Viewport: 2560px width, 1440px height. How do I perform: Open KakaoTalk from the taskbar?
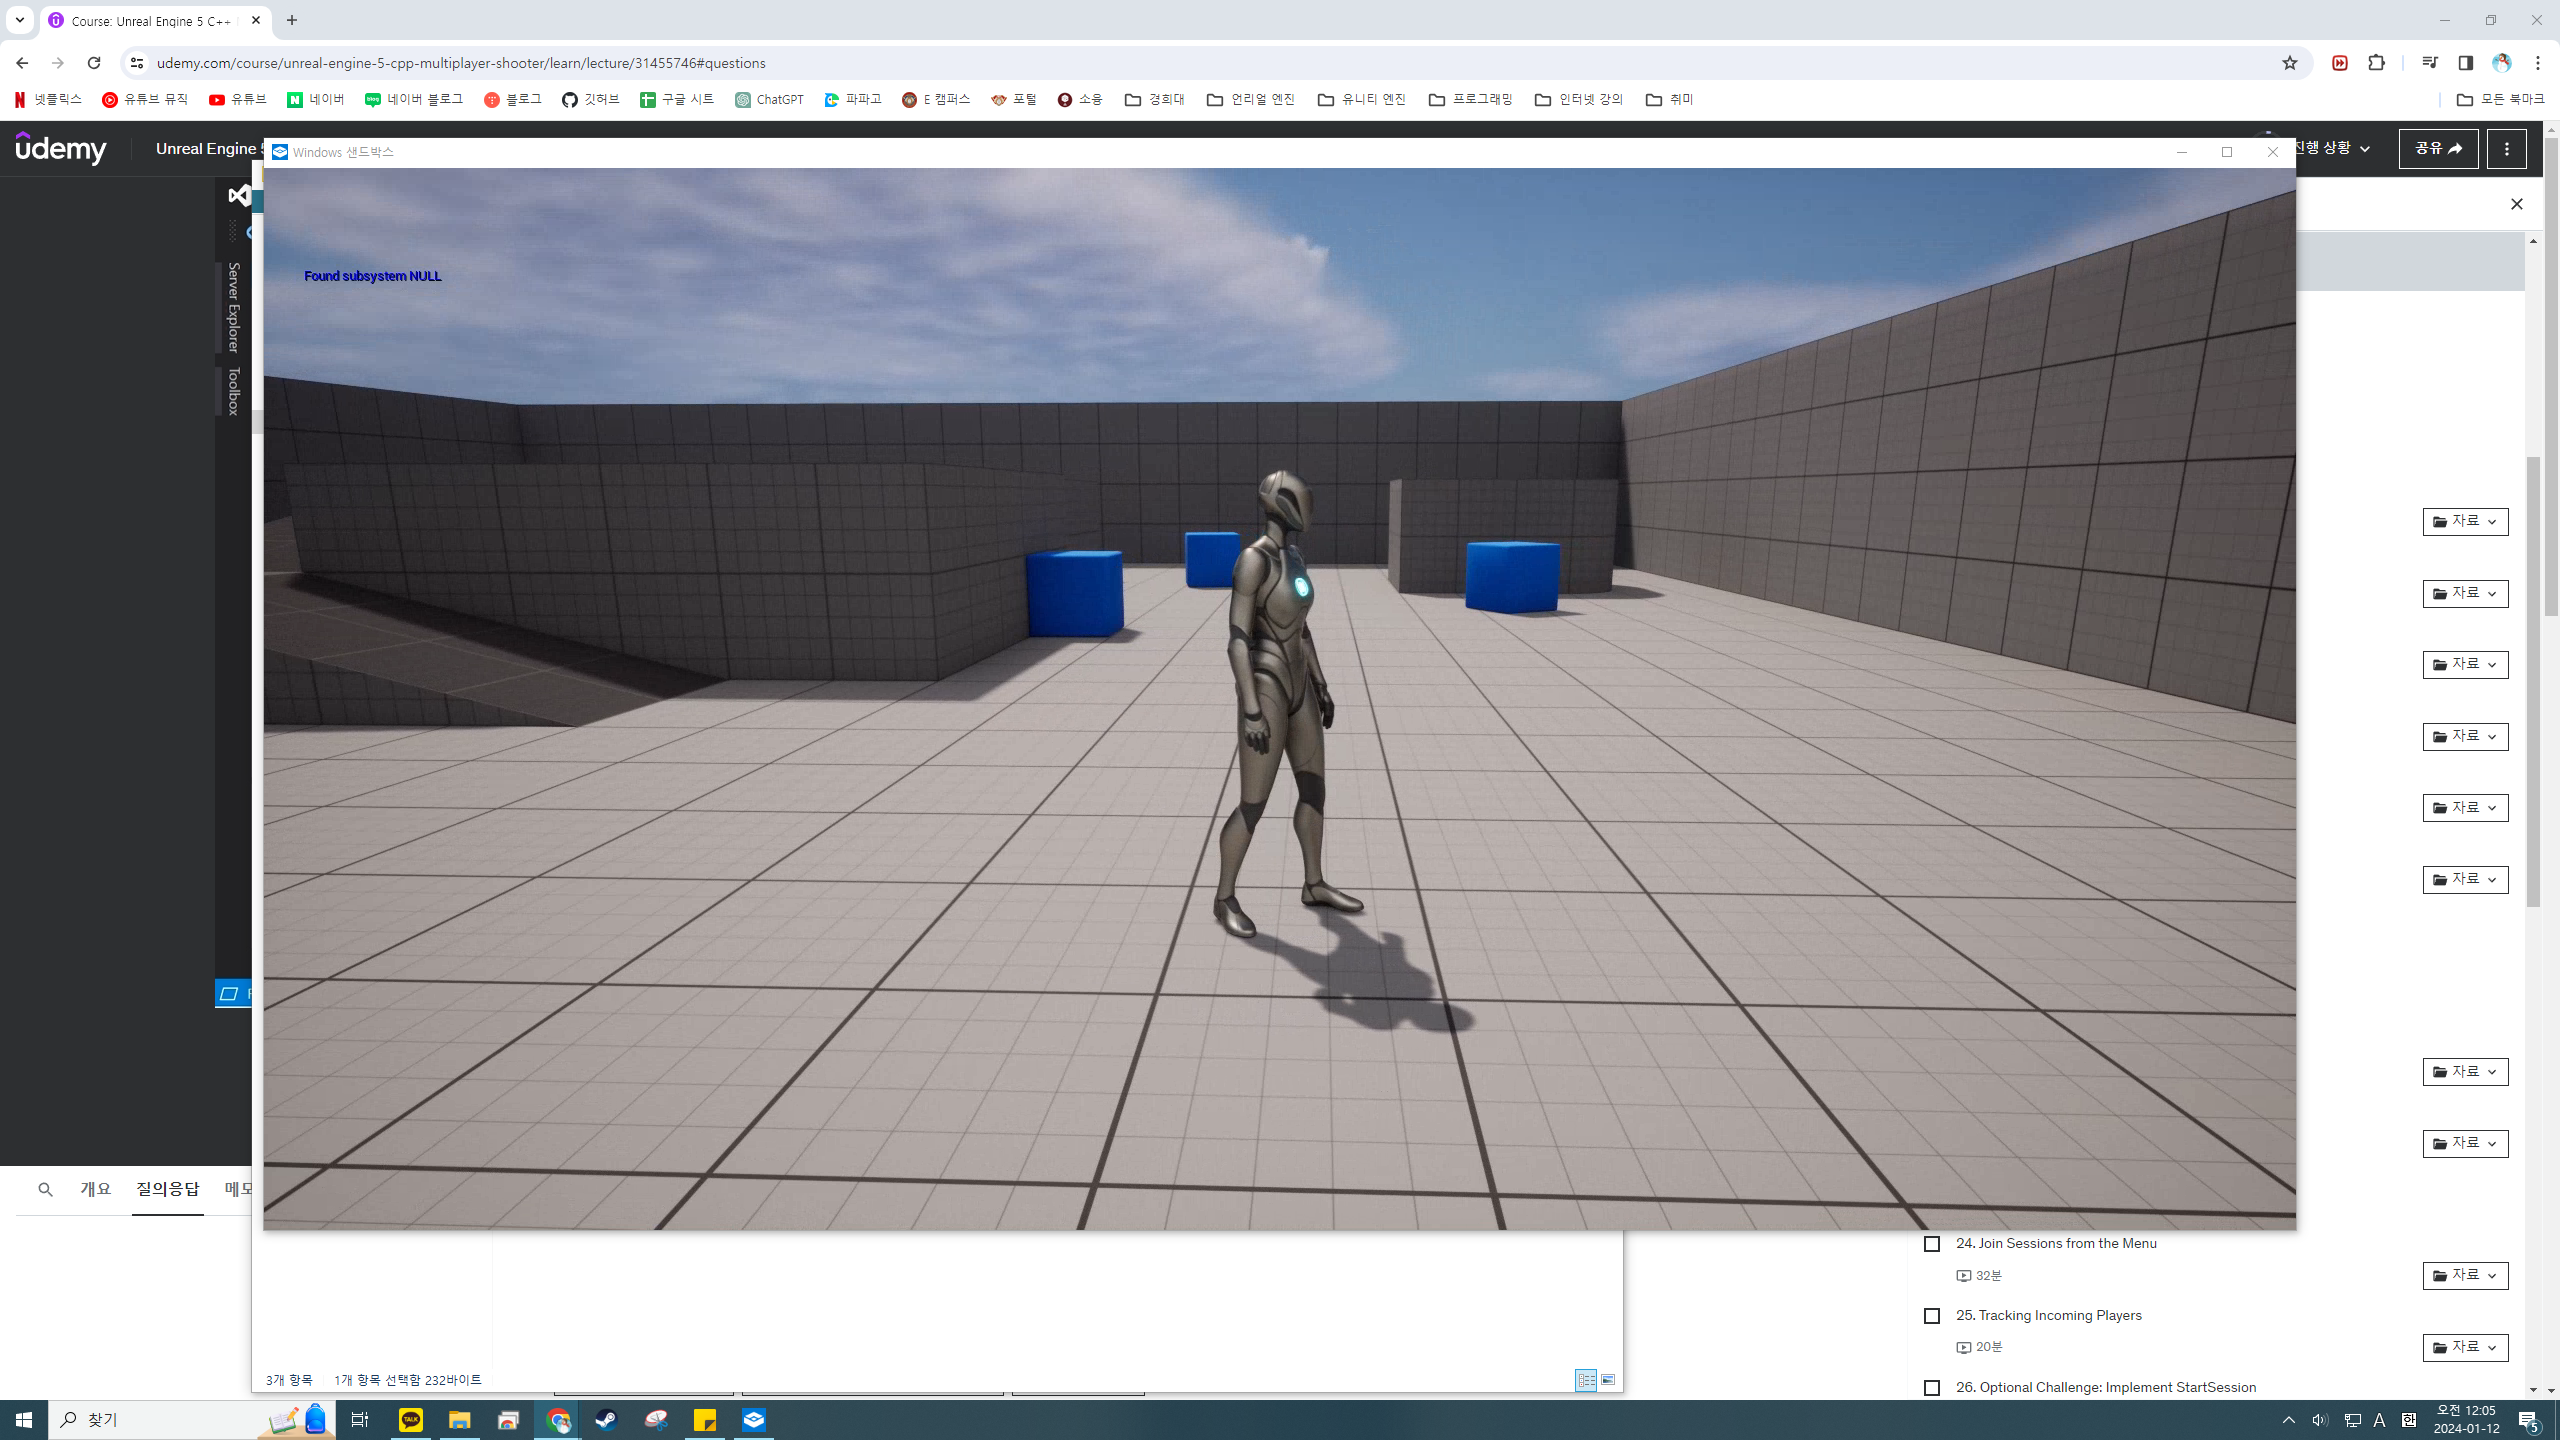pyautogui.click(x=411, y=1420)
